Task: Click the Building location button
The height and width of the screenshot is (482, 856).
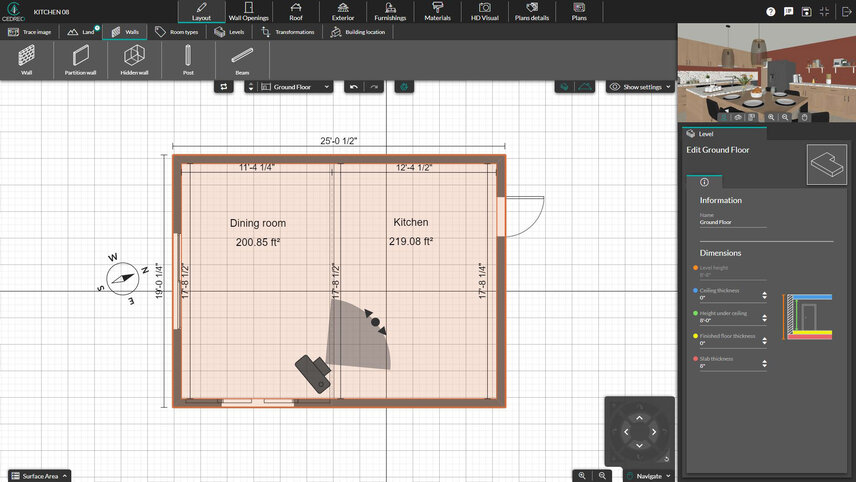Action: tap(358, 32)
